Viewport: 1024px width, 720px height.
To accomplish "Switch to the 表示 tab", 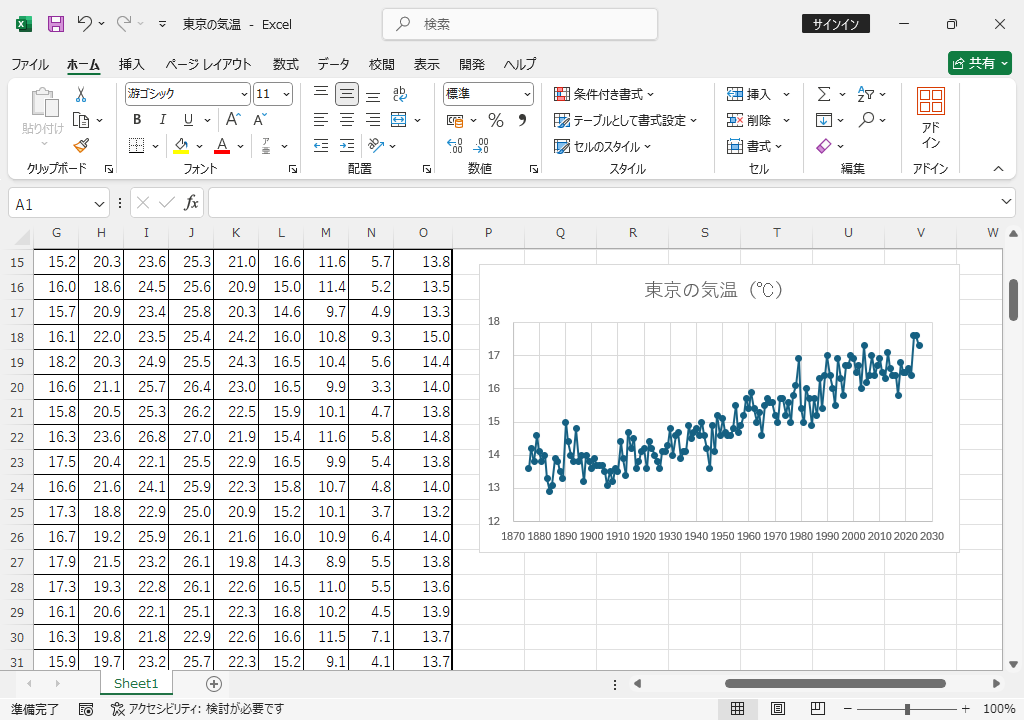I will tap(426, 64).
